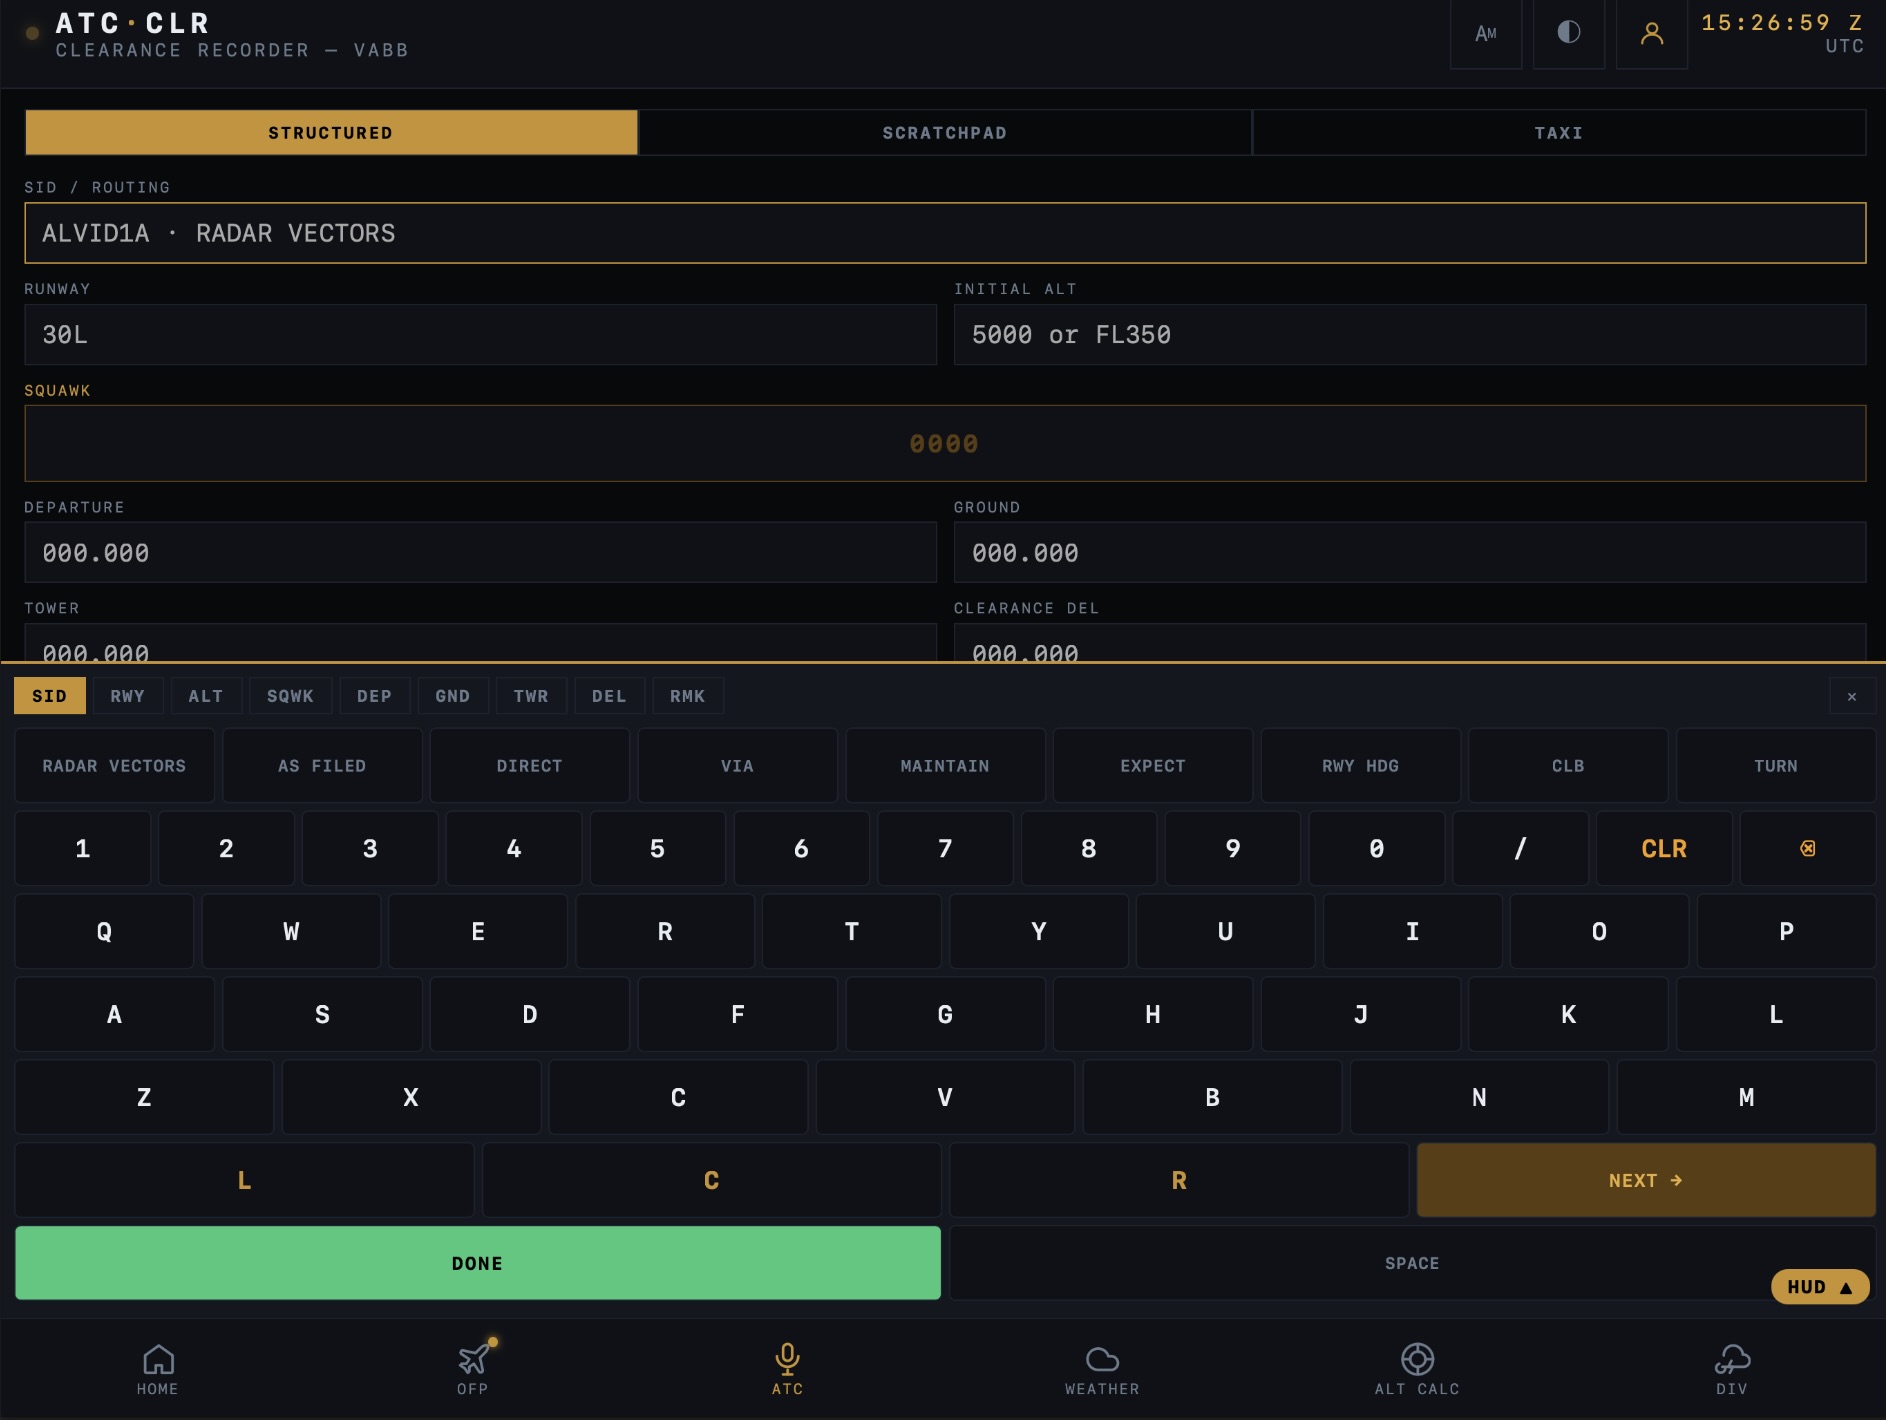Switch to the Taxi tab
Screen dimensions: 1886x1420
click(x=1559, y=133)
